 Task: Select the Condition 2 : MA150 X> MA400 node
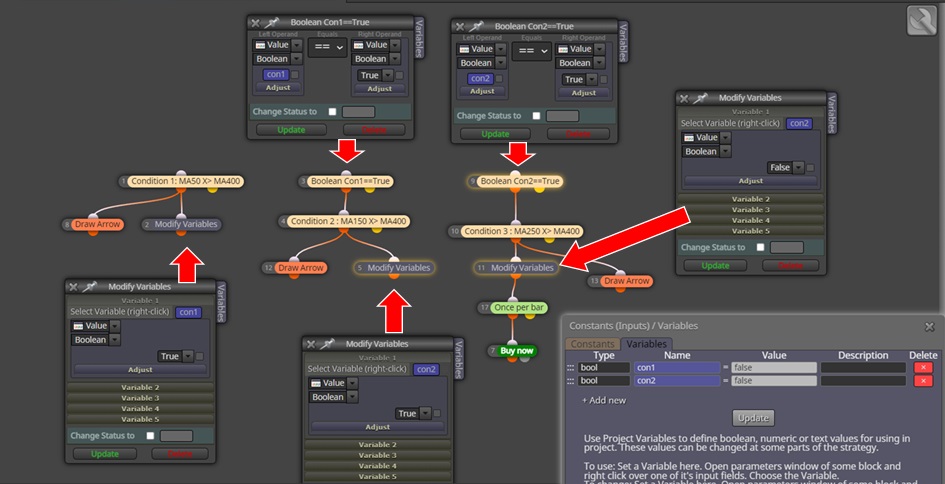point(348,221)
